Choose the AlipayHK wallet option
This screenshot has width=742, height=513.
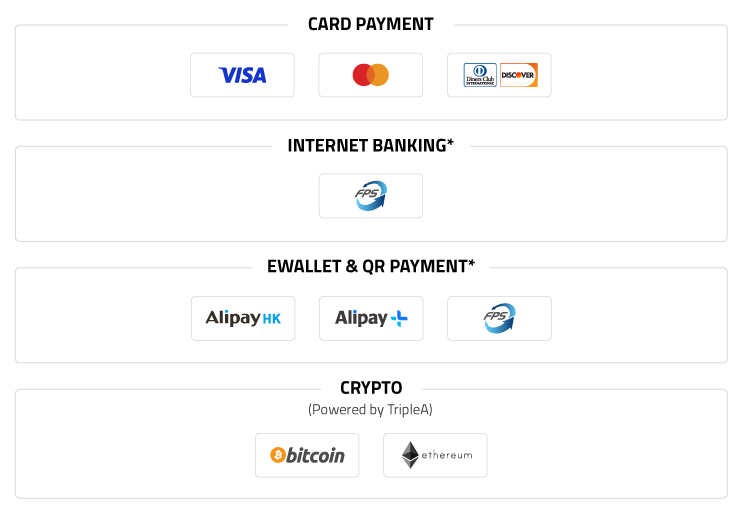[x=243, y=318]
